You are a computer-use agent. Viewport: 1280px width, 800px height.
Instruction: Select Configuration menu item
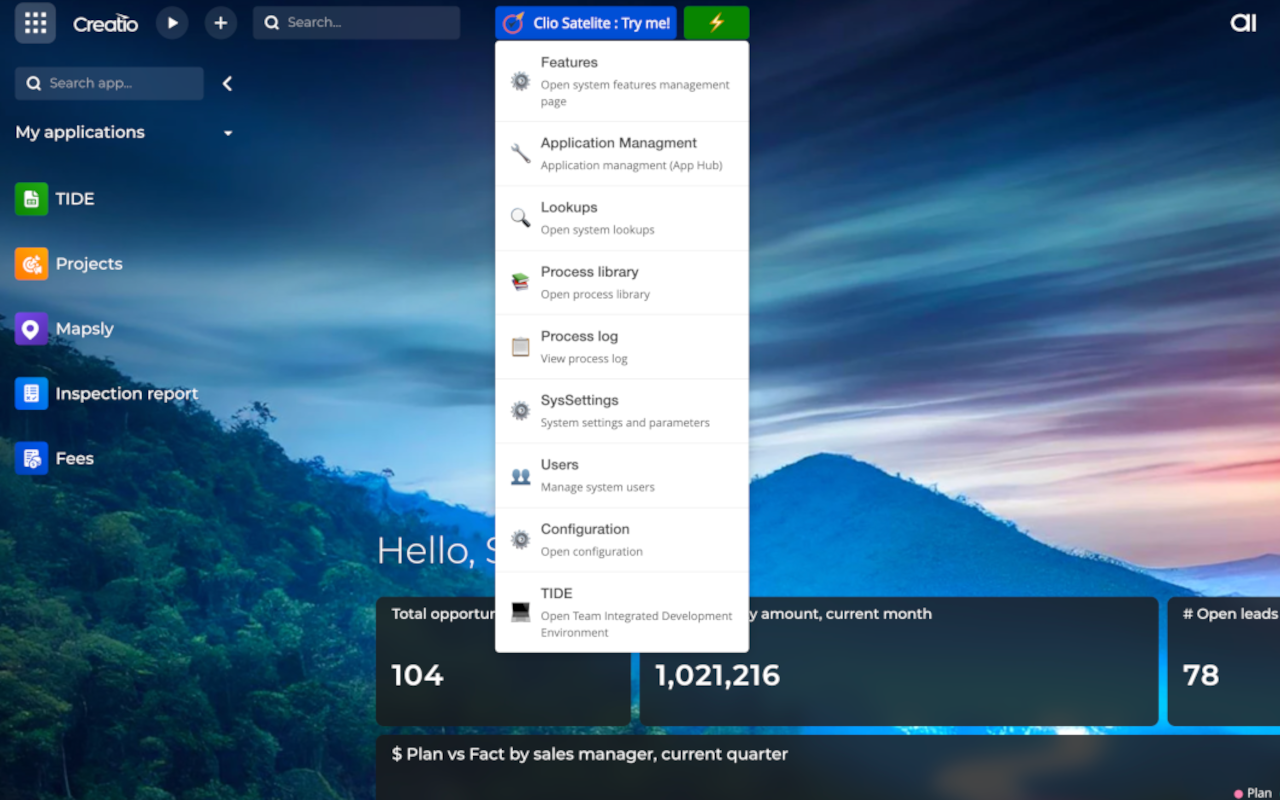point(622,540)
